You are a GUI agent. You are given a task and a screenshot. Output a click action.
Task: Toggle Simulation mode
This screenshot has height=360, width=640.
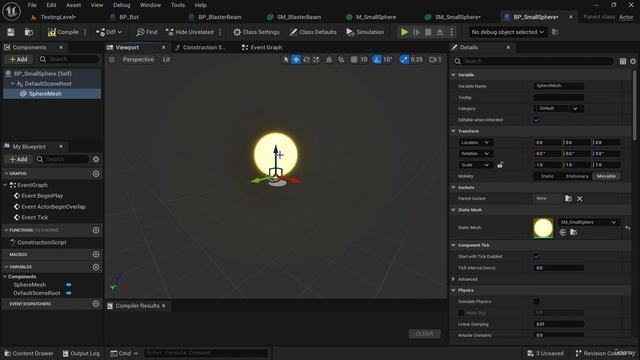(x=365, y=32)
